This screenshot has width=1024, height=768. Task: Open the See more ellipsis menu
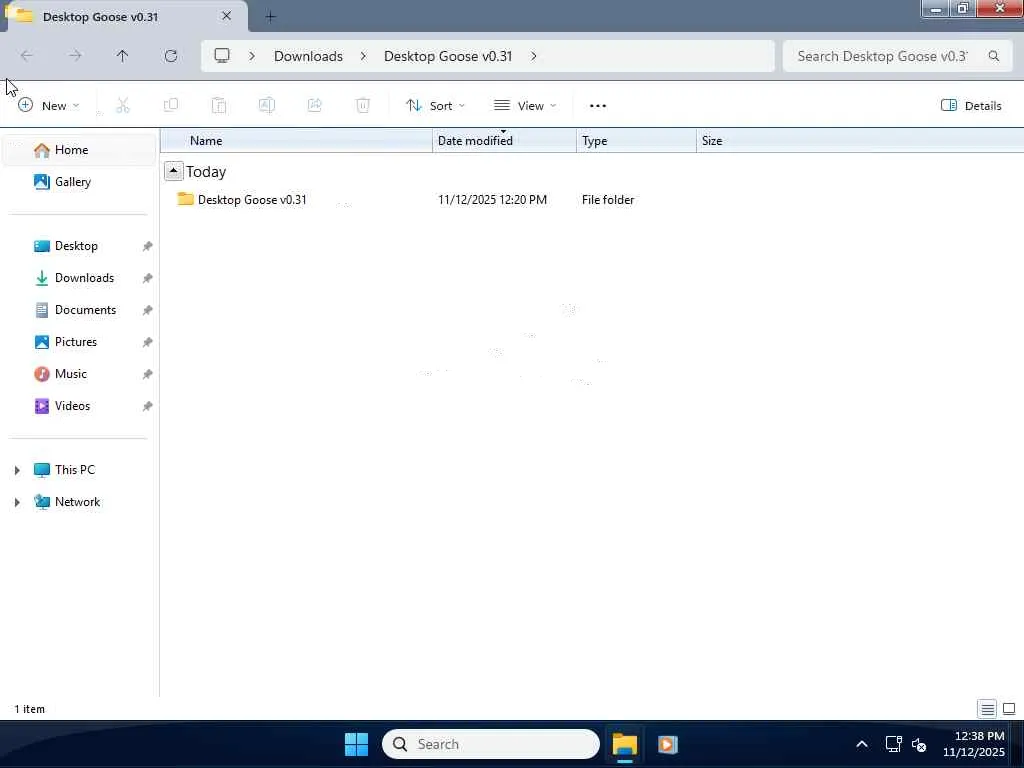point(598,105)
